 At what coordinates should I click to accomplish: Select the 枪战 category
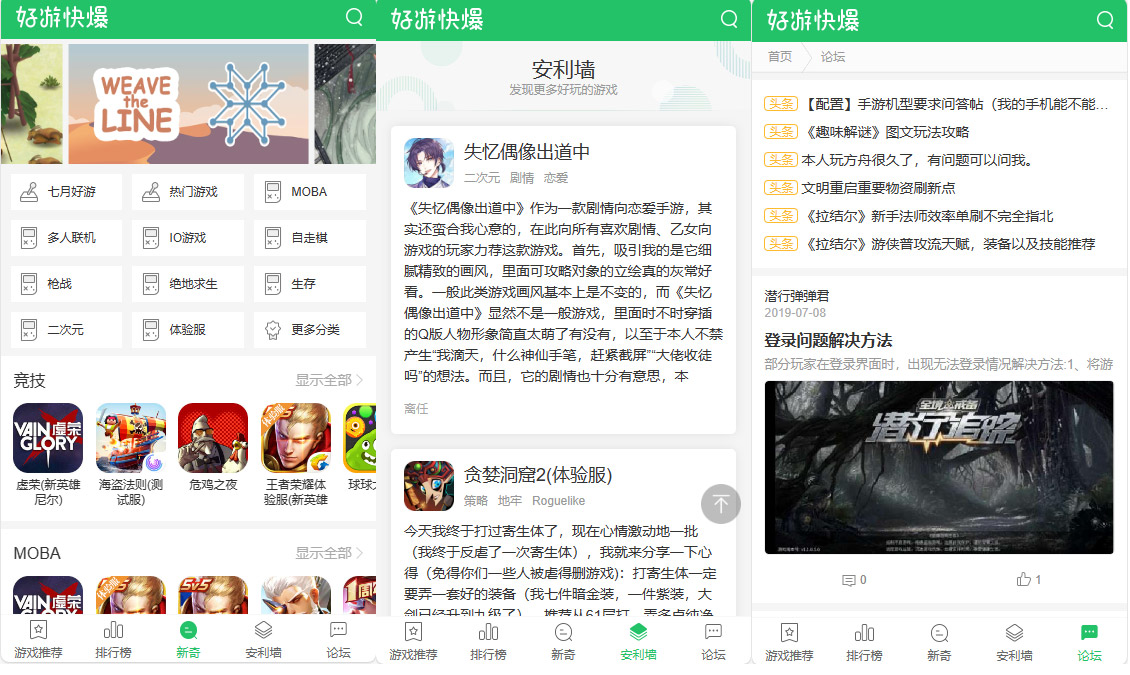(x=66, y=284)
